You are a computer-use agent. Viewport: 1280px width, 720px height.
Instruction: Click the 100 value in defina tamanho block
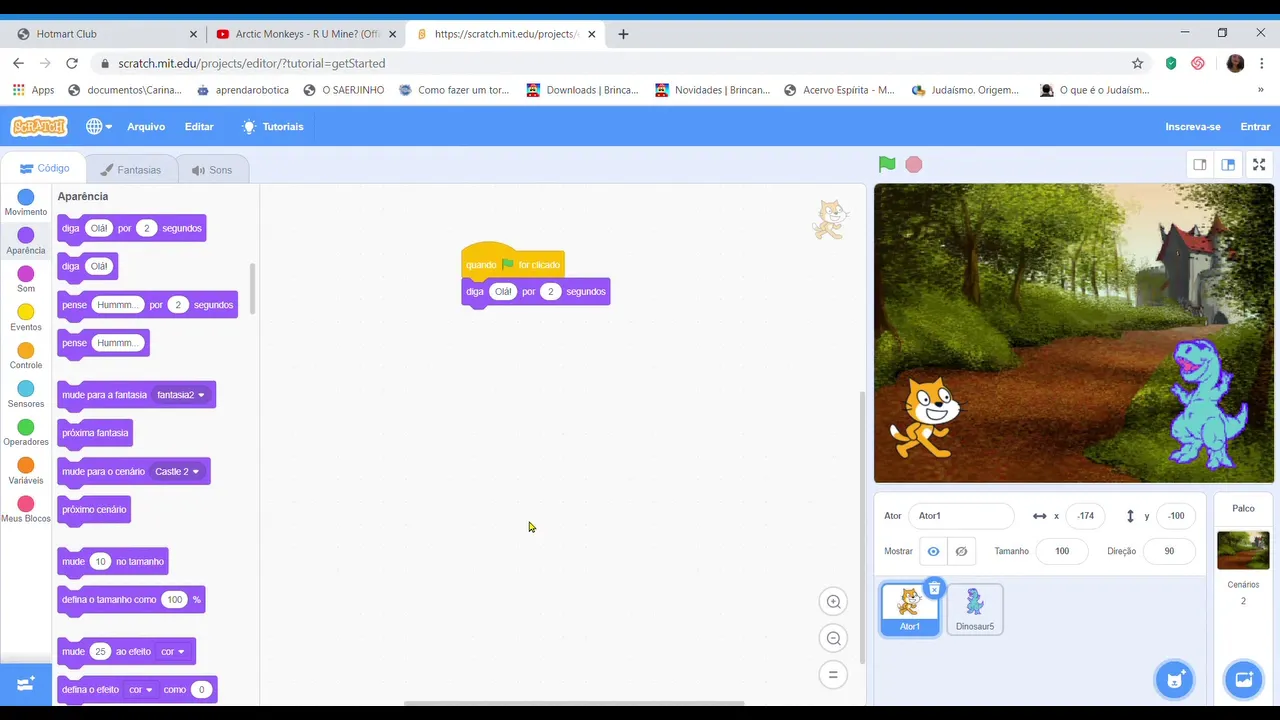pyautogui.click(x=175, y=600)
